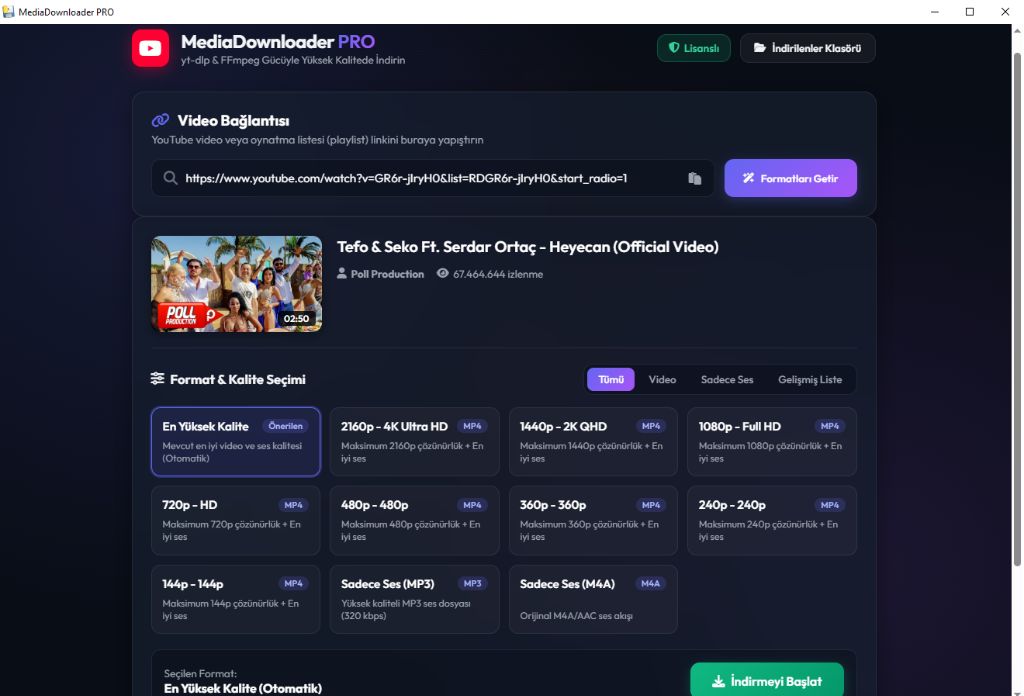The image size is (1024, 696).
Task: Click the paste clipboard icon in URL field
Action: coord(694,178)
